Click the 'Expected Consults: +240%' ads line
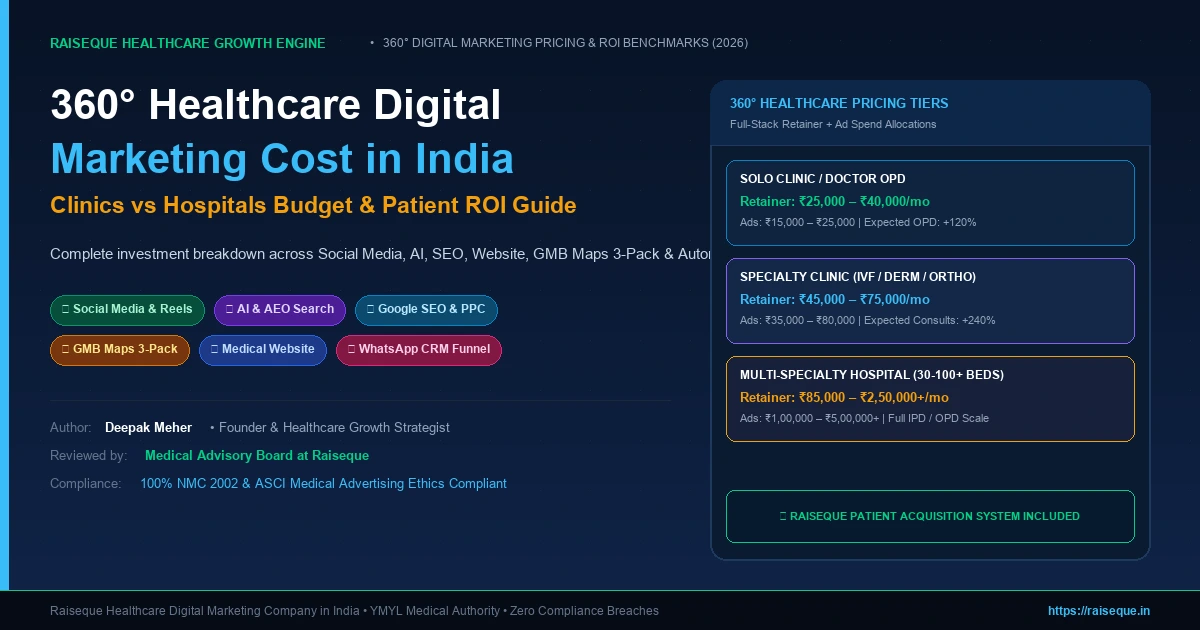 [868, 321]
